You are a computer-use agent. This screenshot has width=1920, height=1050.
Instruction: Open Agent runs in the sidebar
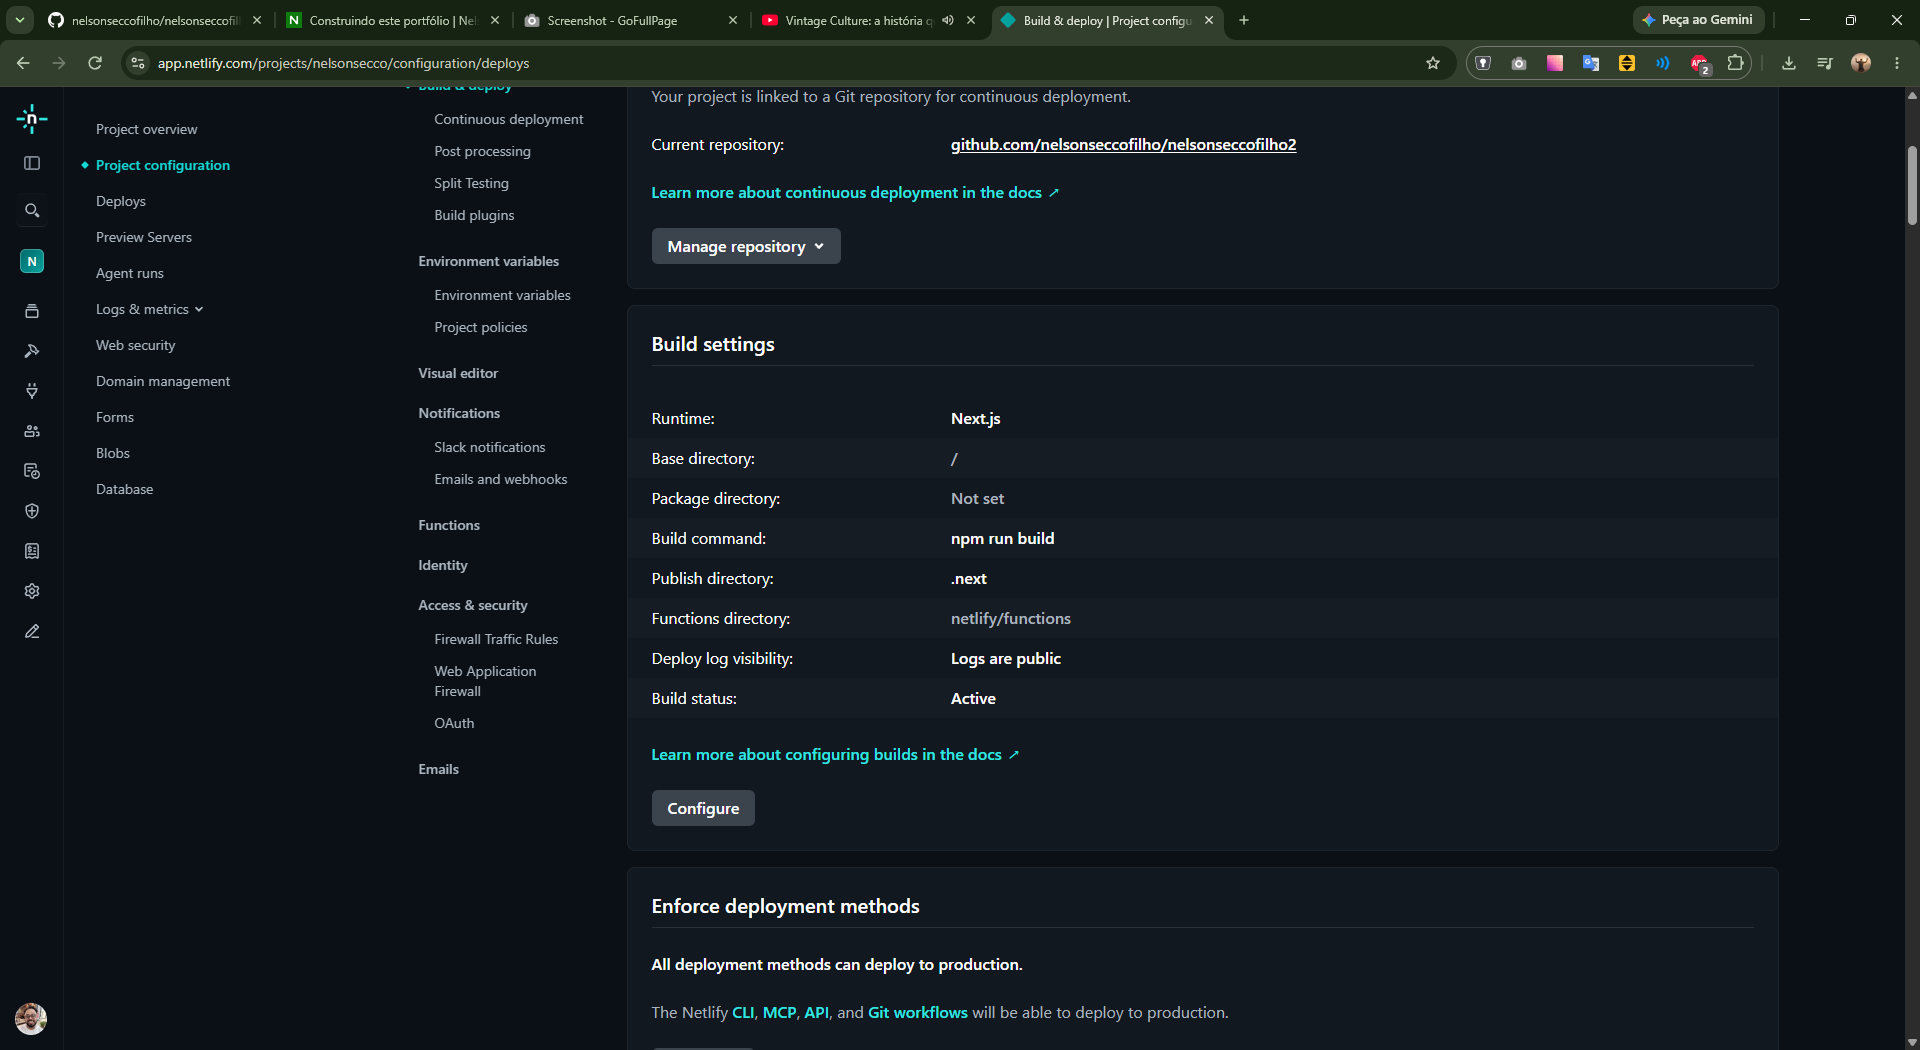tap(130, 273)
